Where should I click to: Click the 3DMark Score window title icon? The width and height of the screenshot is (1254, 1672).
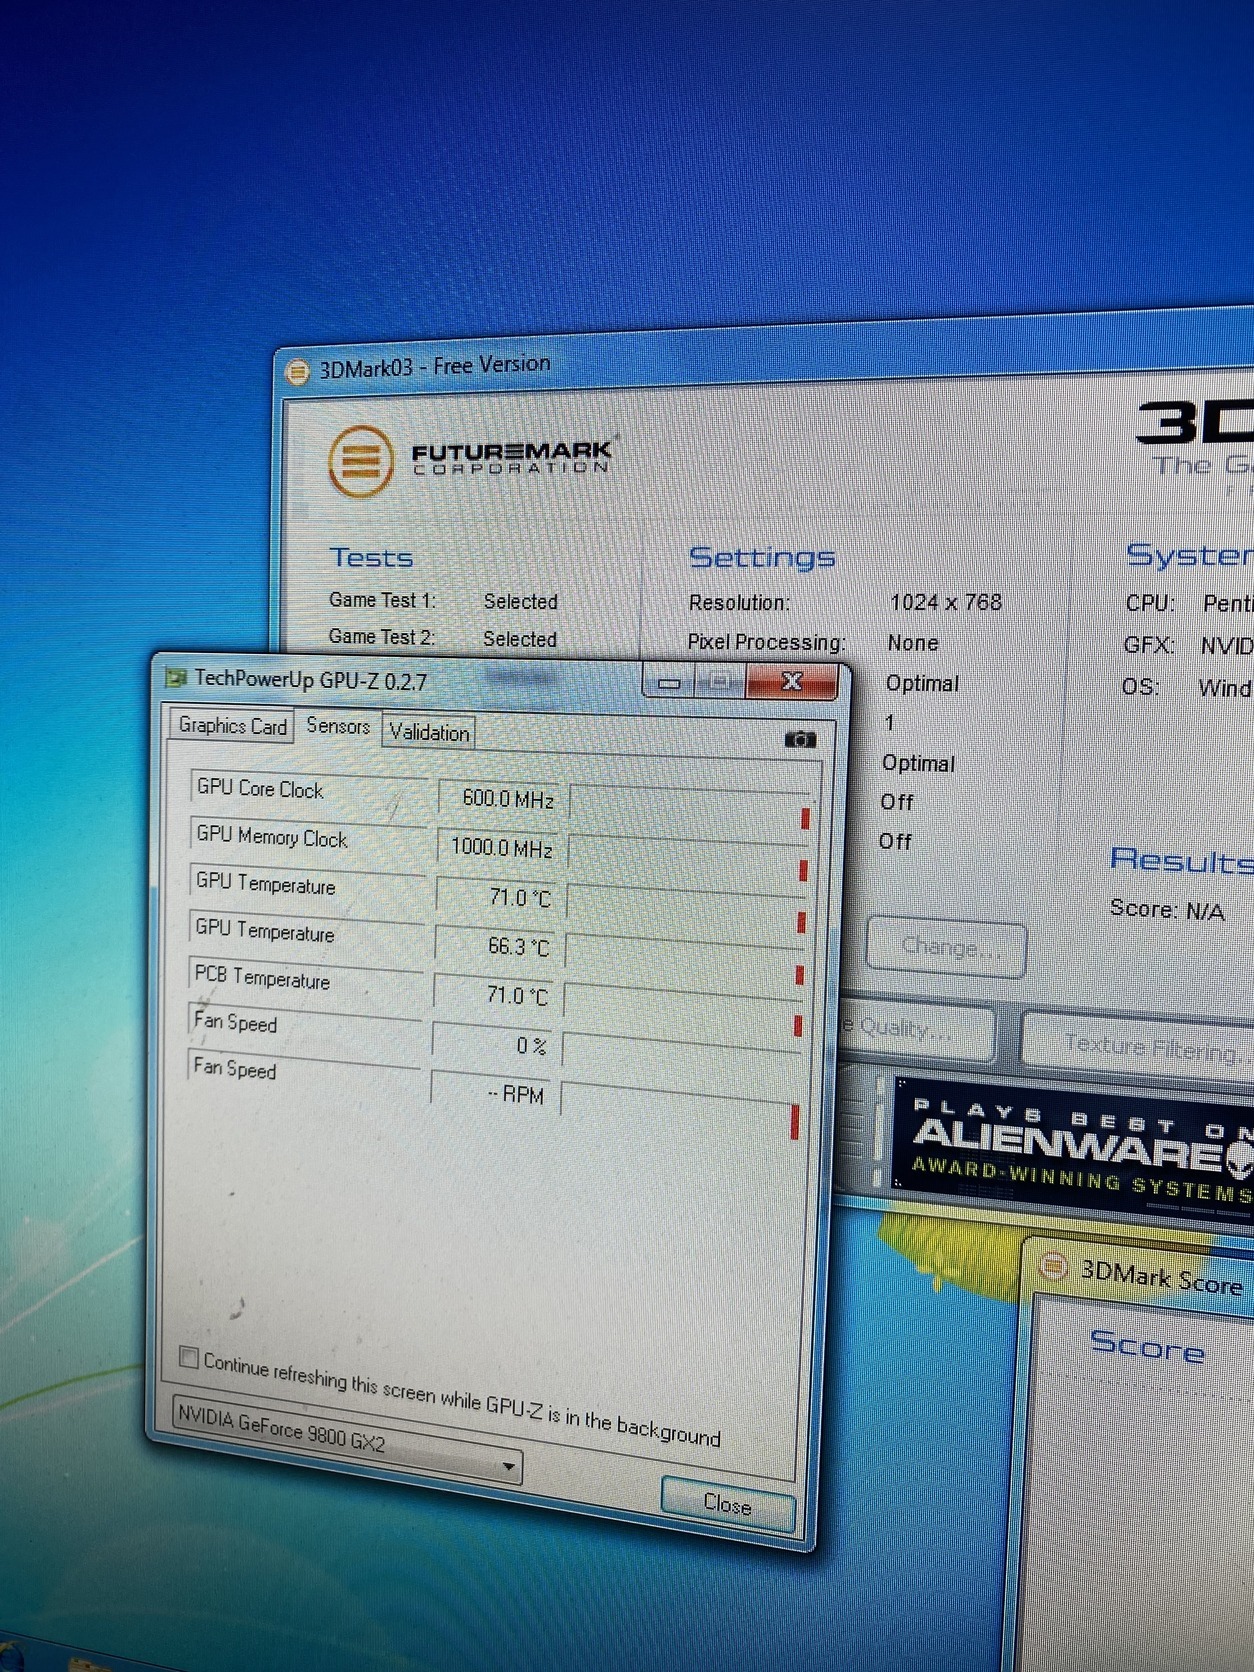(x=1053, y=1266)
